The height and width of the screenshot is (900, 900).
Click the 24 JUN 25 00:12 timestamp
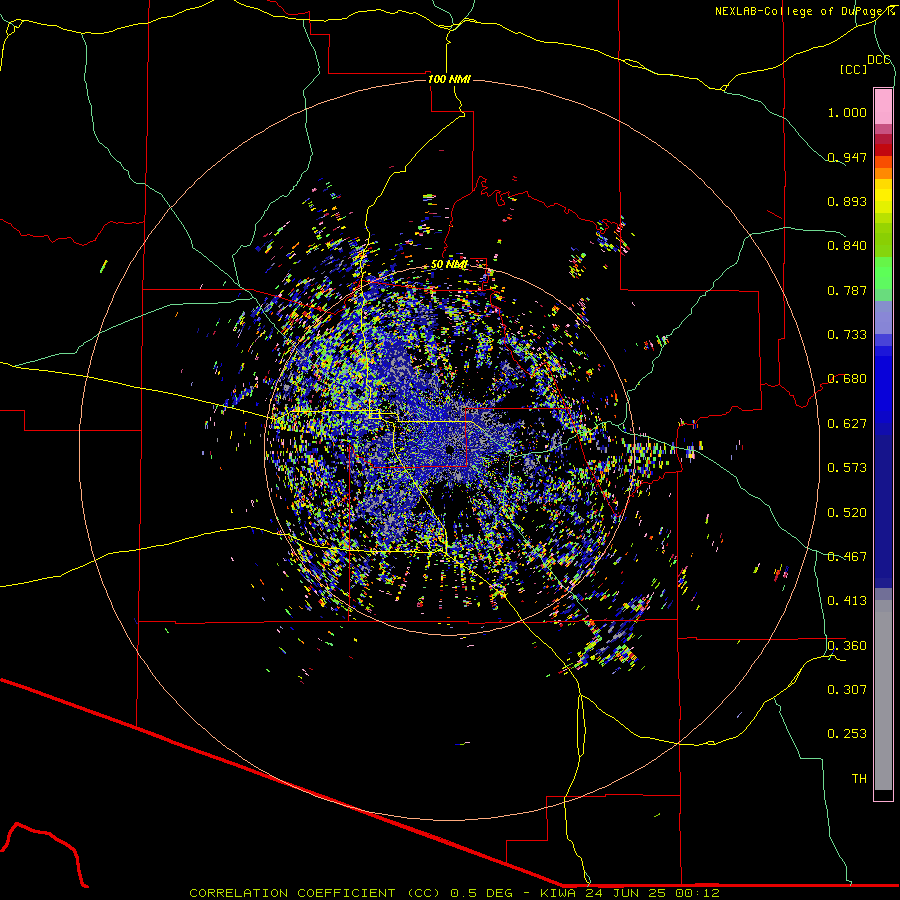coord(653,893)
